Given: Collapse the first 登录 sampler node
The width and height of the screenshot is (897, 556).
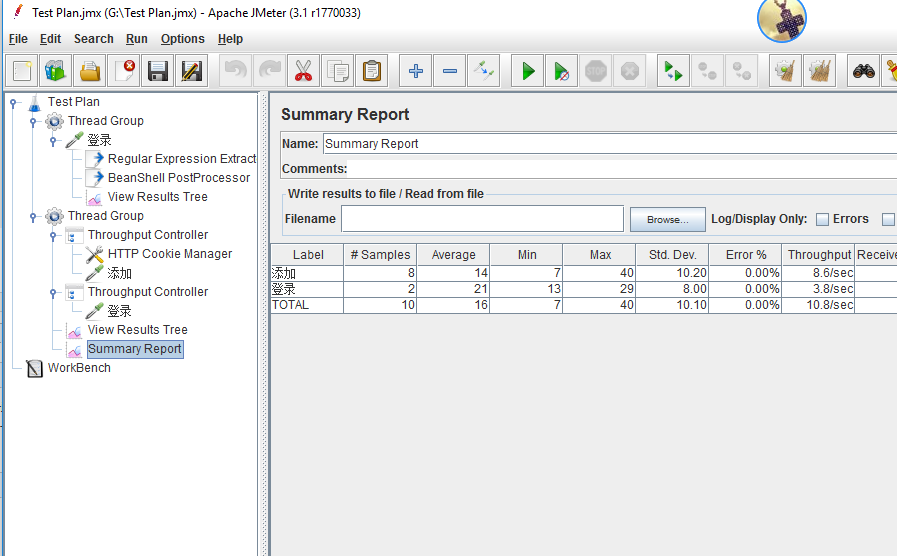Looking at the screenshot, I should click(53, 140).
